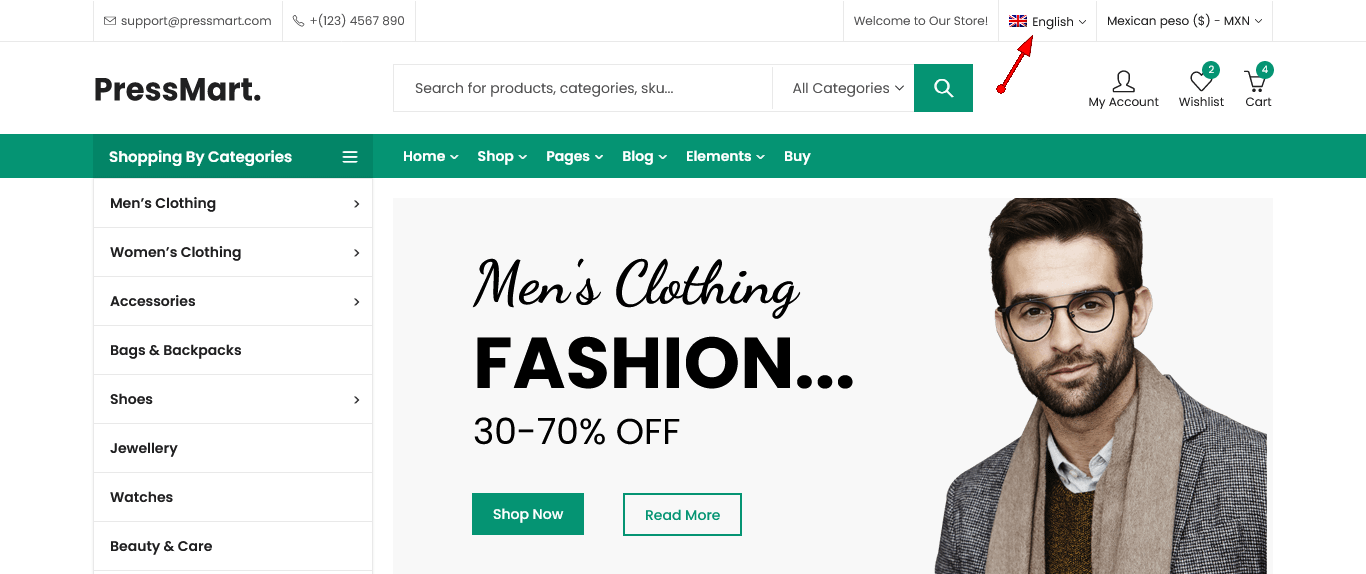The height and width of the screenshot is (574, 1366).
Task: Click the hamburger menu in Shopping By Categories
Action: (x=350, y=157)
